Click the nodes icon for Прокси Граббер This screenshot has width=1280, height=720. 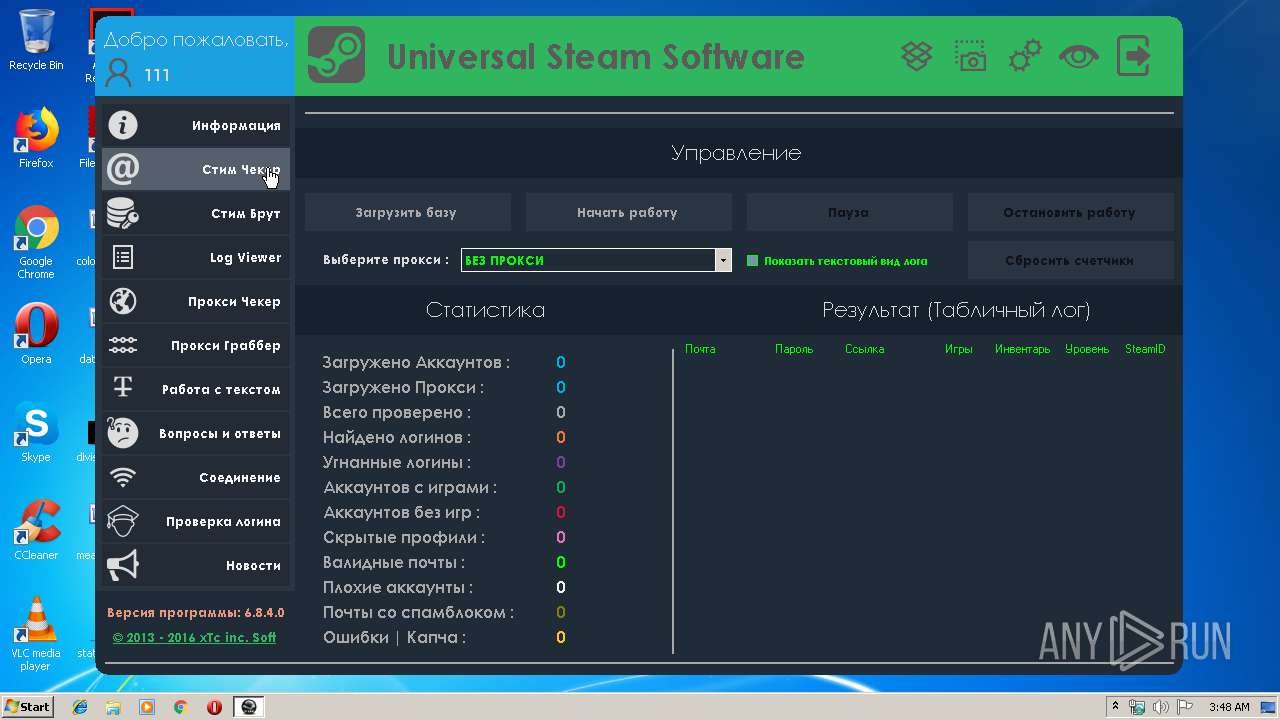tap(123, 345)
